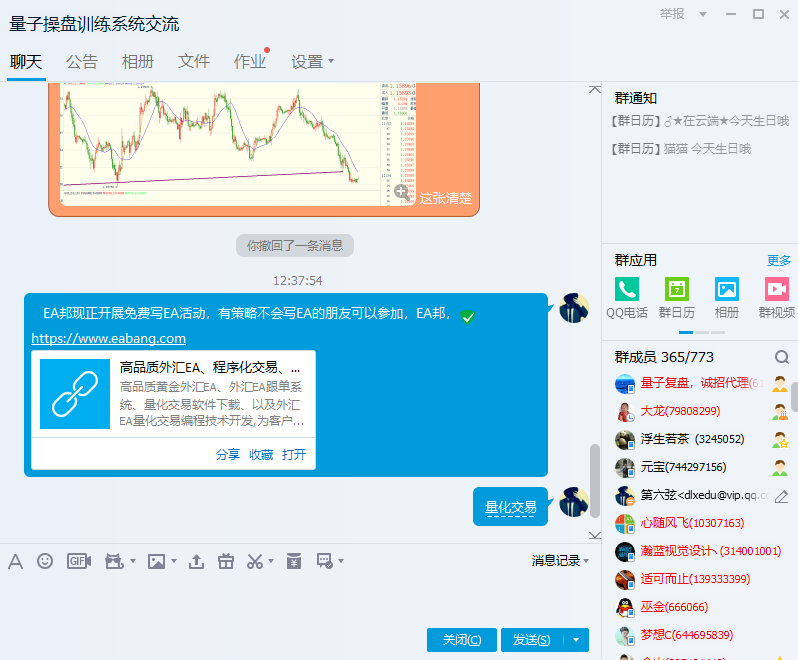Click chat scrollbar down arrow
Image resolution: width=798 pixels, height=660 pixels.
click(594, 535)
